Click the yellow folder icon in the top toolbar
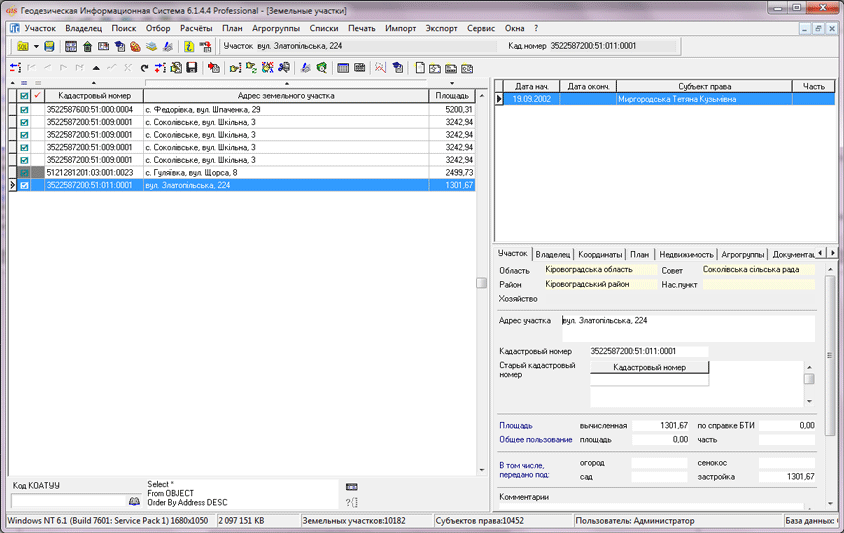Viewport: 844px width, 533px height. [x=23, y=47]
